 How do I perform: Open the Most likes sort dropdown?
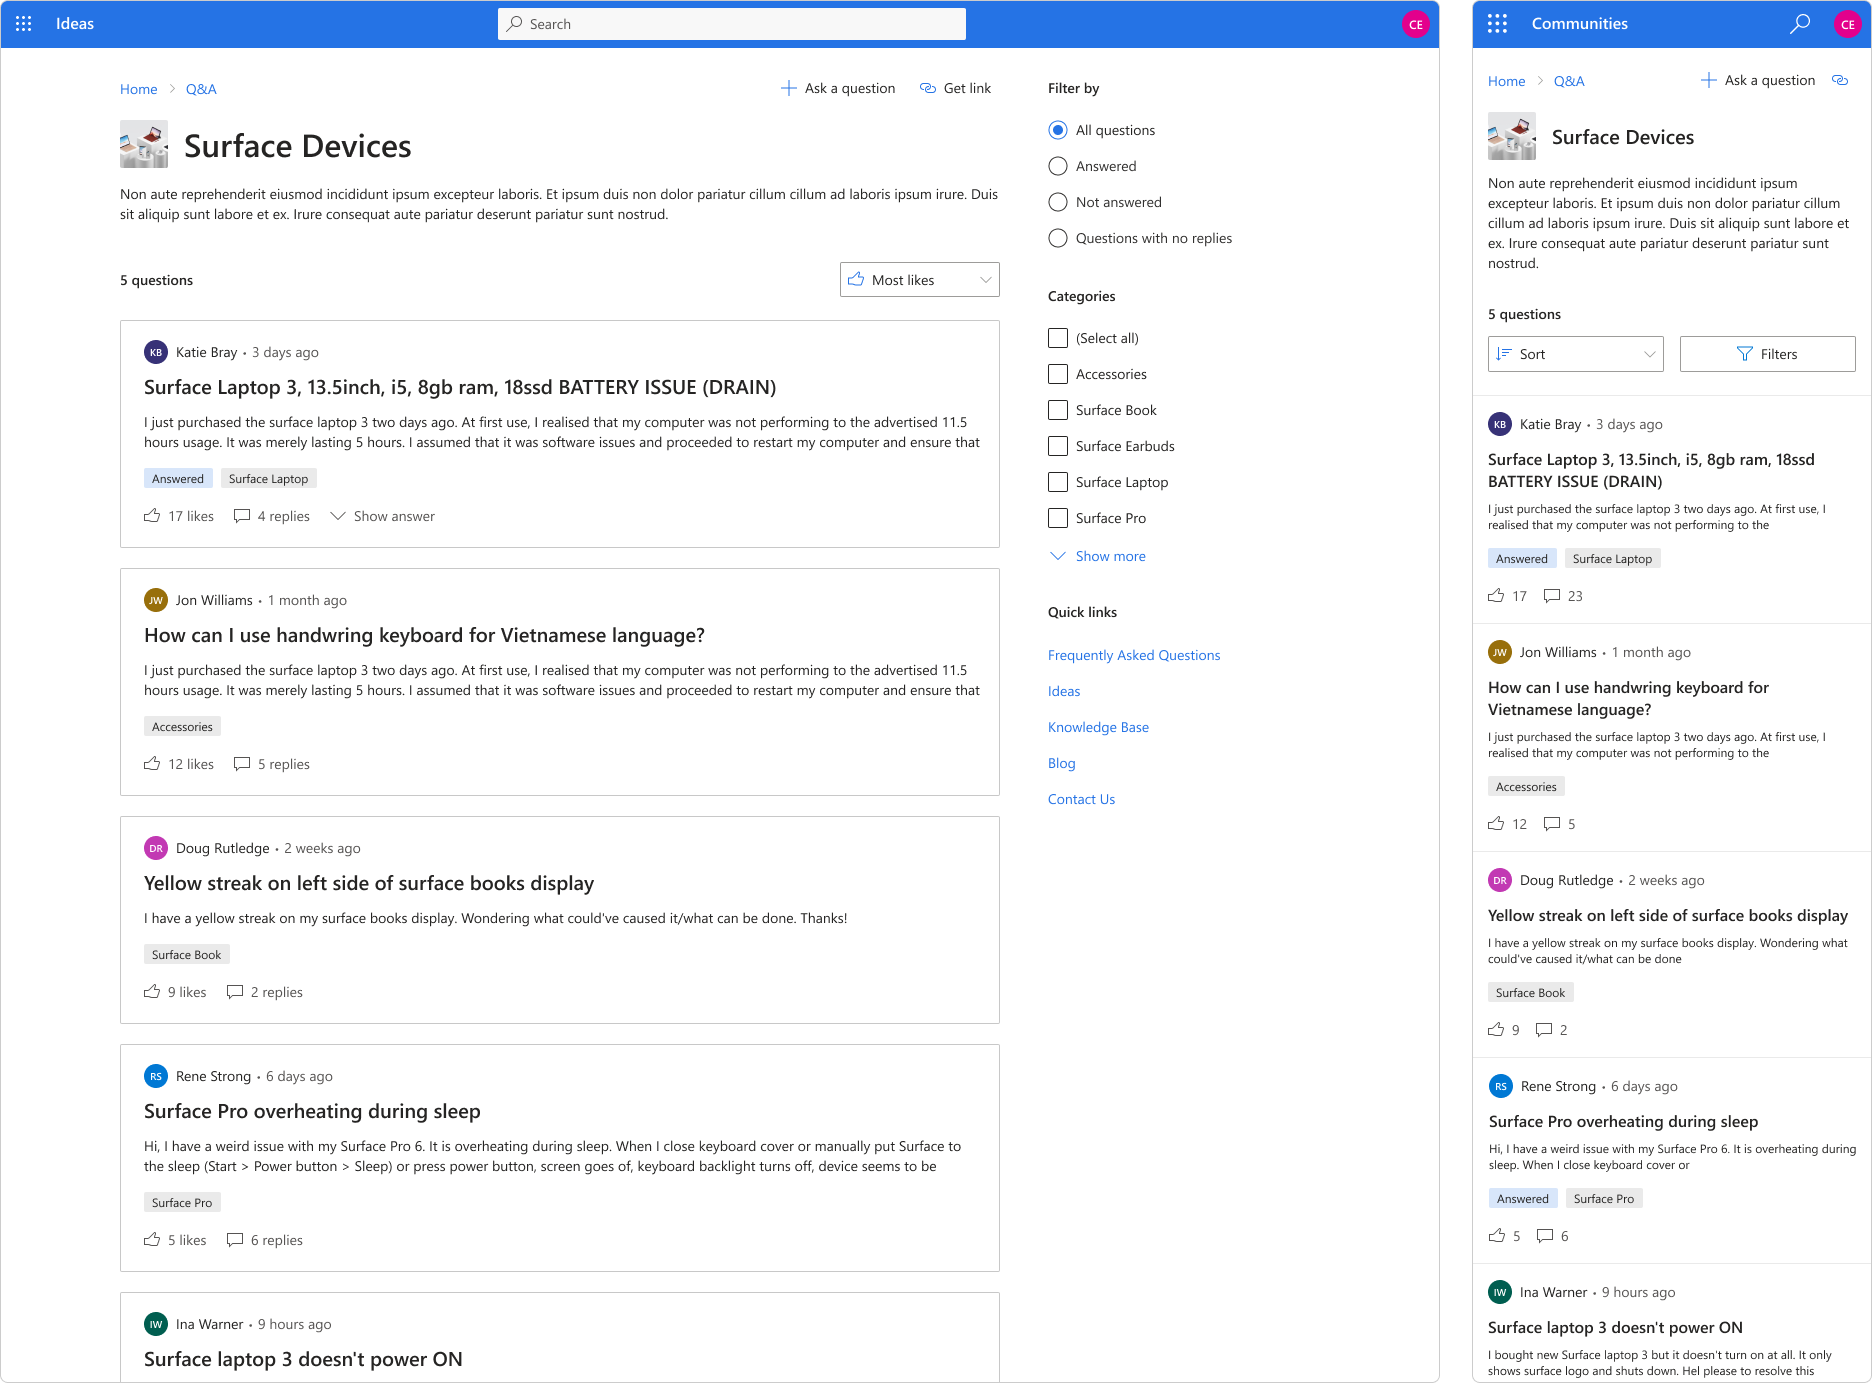click(x=920, y=280)
